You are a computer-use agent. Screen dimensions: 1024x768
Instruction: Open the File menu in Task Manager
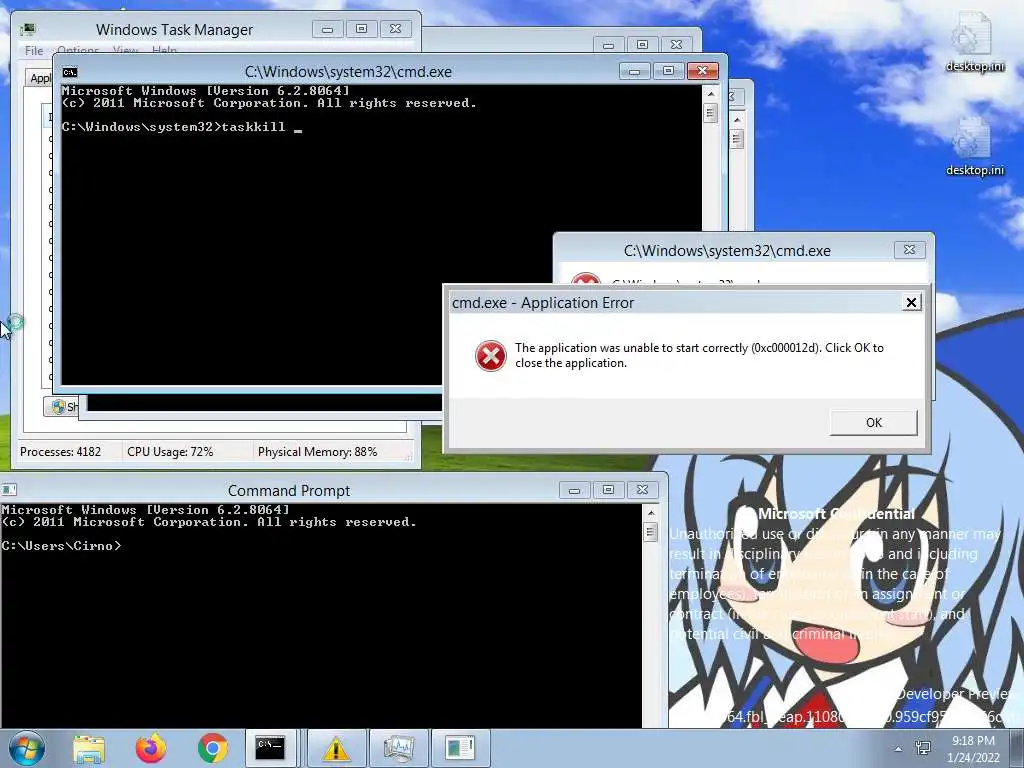pos(34,50)
